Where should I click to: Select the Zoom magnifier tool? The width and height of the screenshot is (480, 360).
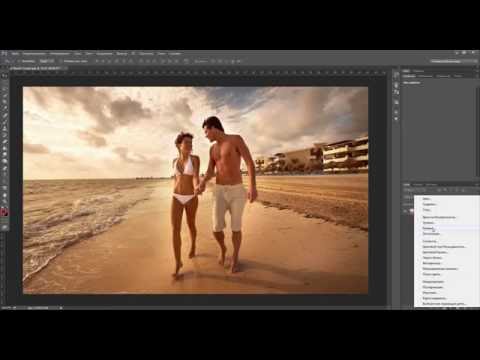(4, 201)
